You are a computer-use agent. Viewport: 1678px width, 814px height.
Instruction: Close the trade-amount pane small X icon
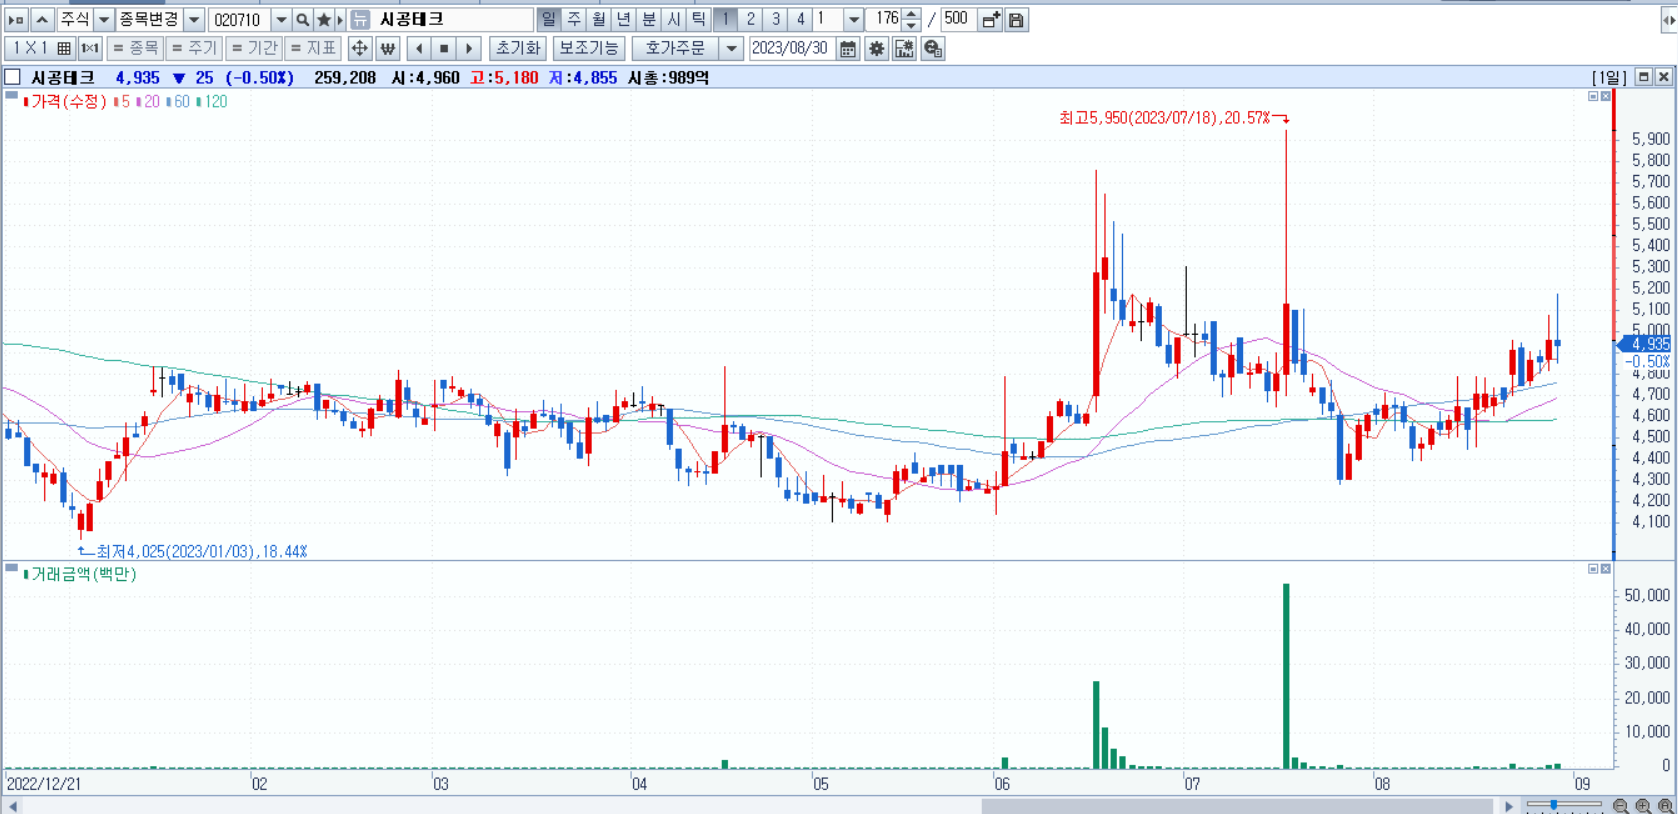[x=1606, y=568]
